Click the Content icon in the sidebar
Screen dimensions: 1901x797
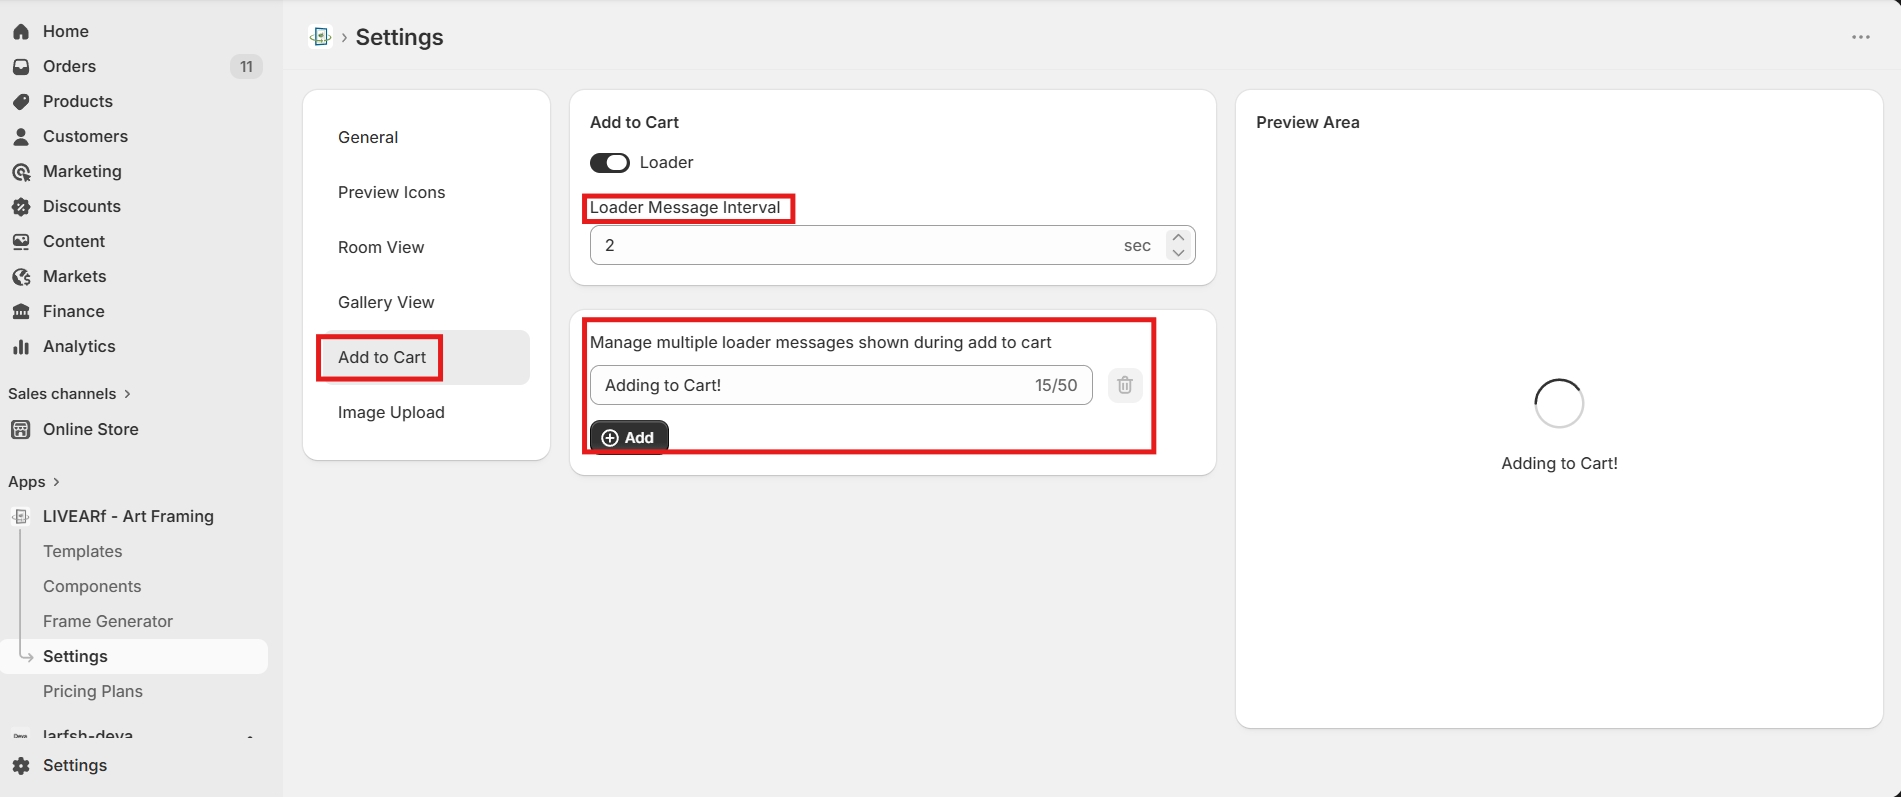[21, 242]
